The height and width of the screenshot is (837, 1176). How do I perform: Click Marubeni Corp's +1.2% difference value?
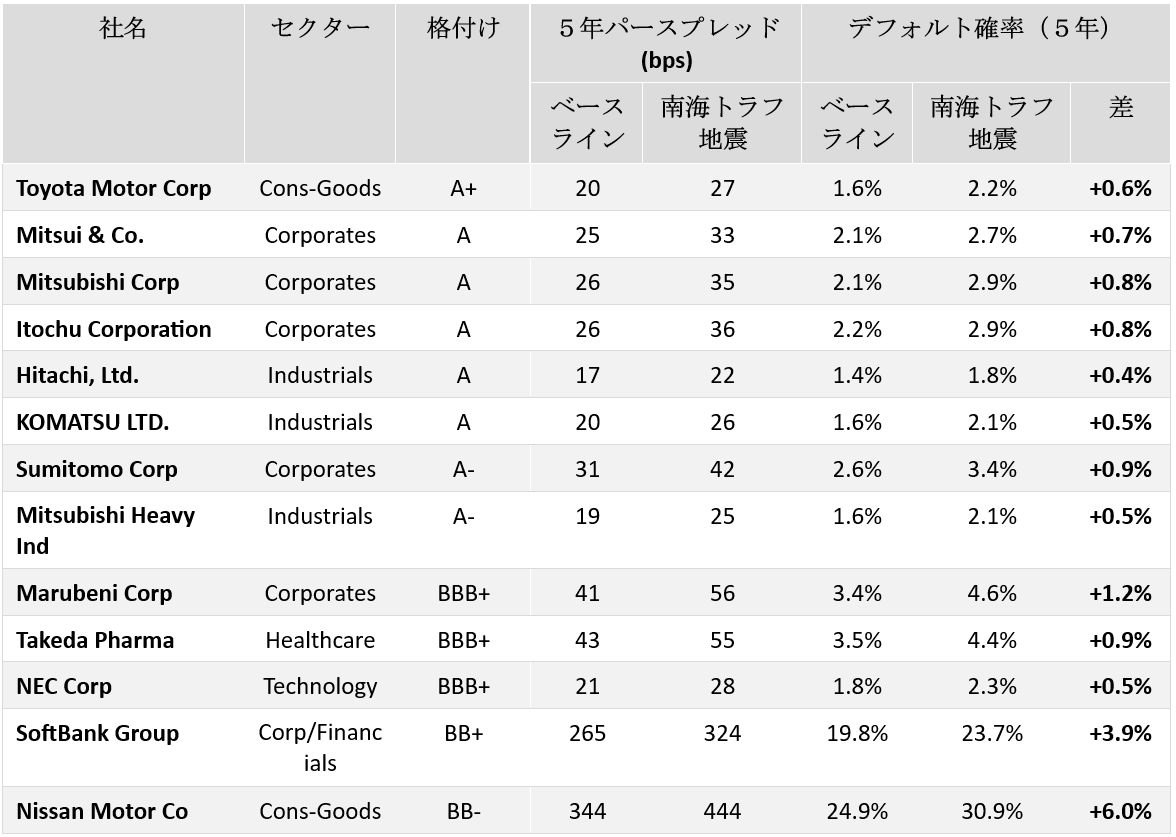1120,593
